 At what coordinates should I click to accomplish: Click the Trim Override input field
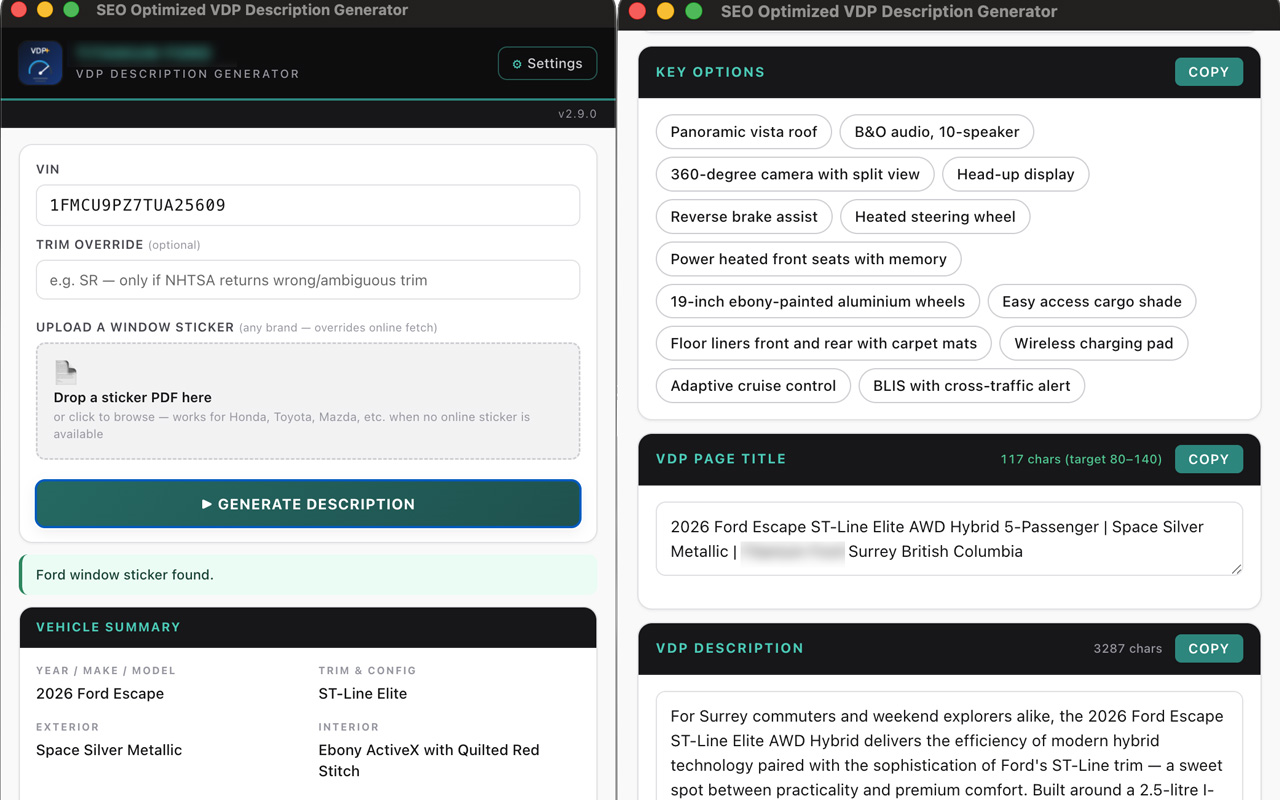[x=308, y=280]
